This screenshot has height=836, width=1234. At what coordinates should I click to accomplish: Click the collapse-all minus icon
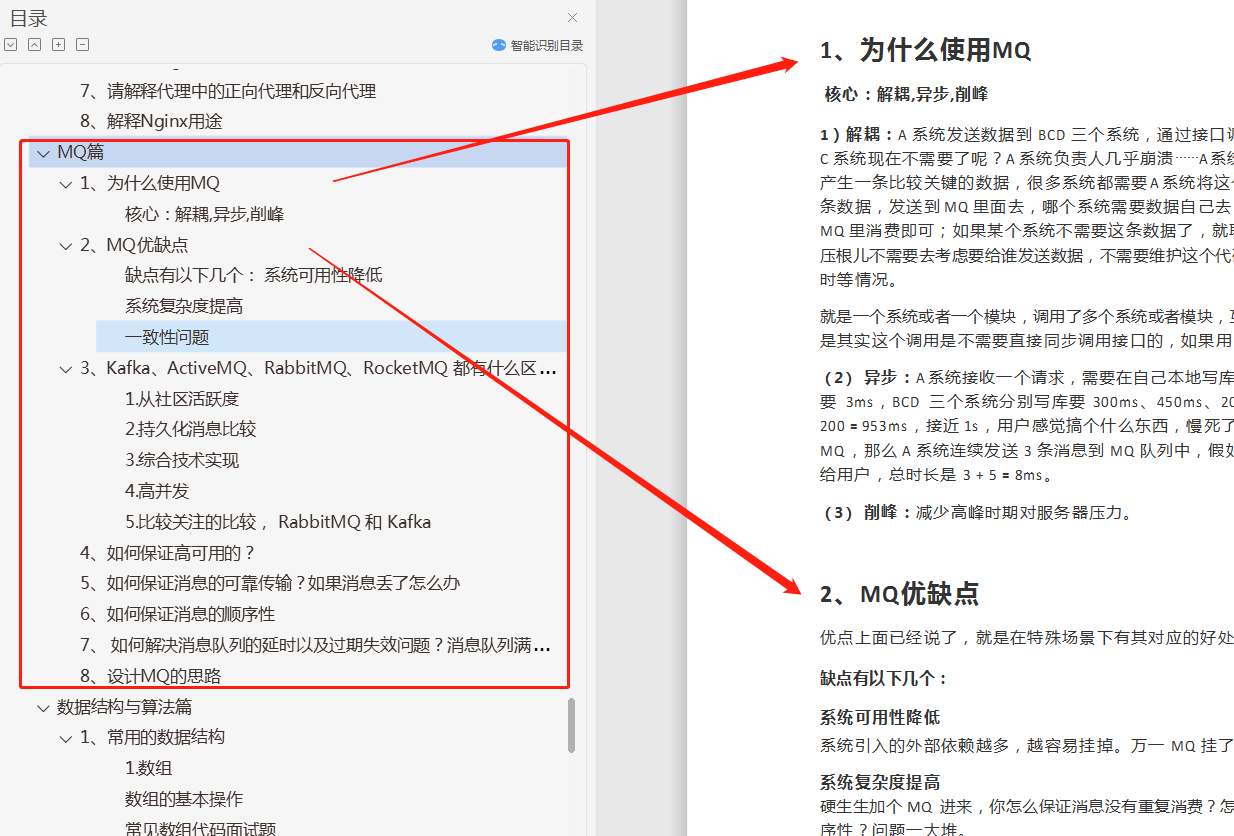coord(82,44)
